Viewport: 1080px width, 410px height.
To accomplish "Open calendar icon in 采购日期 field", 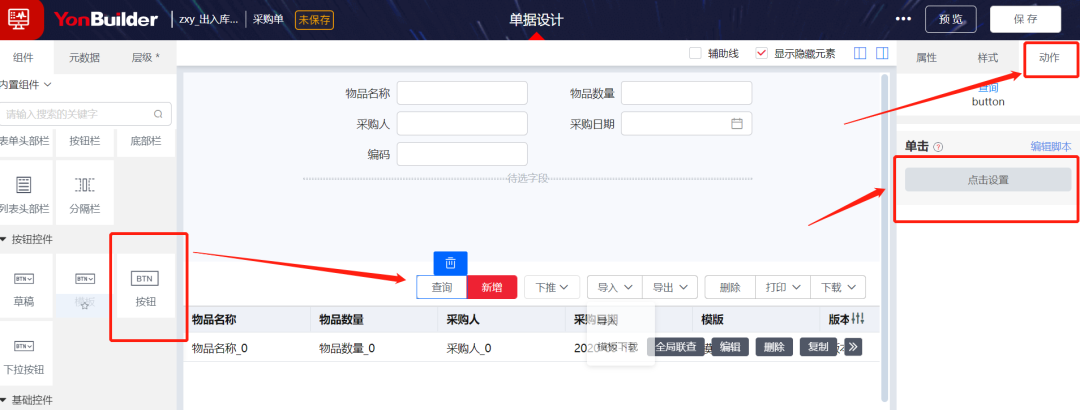I will [x=737, y=124].
